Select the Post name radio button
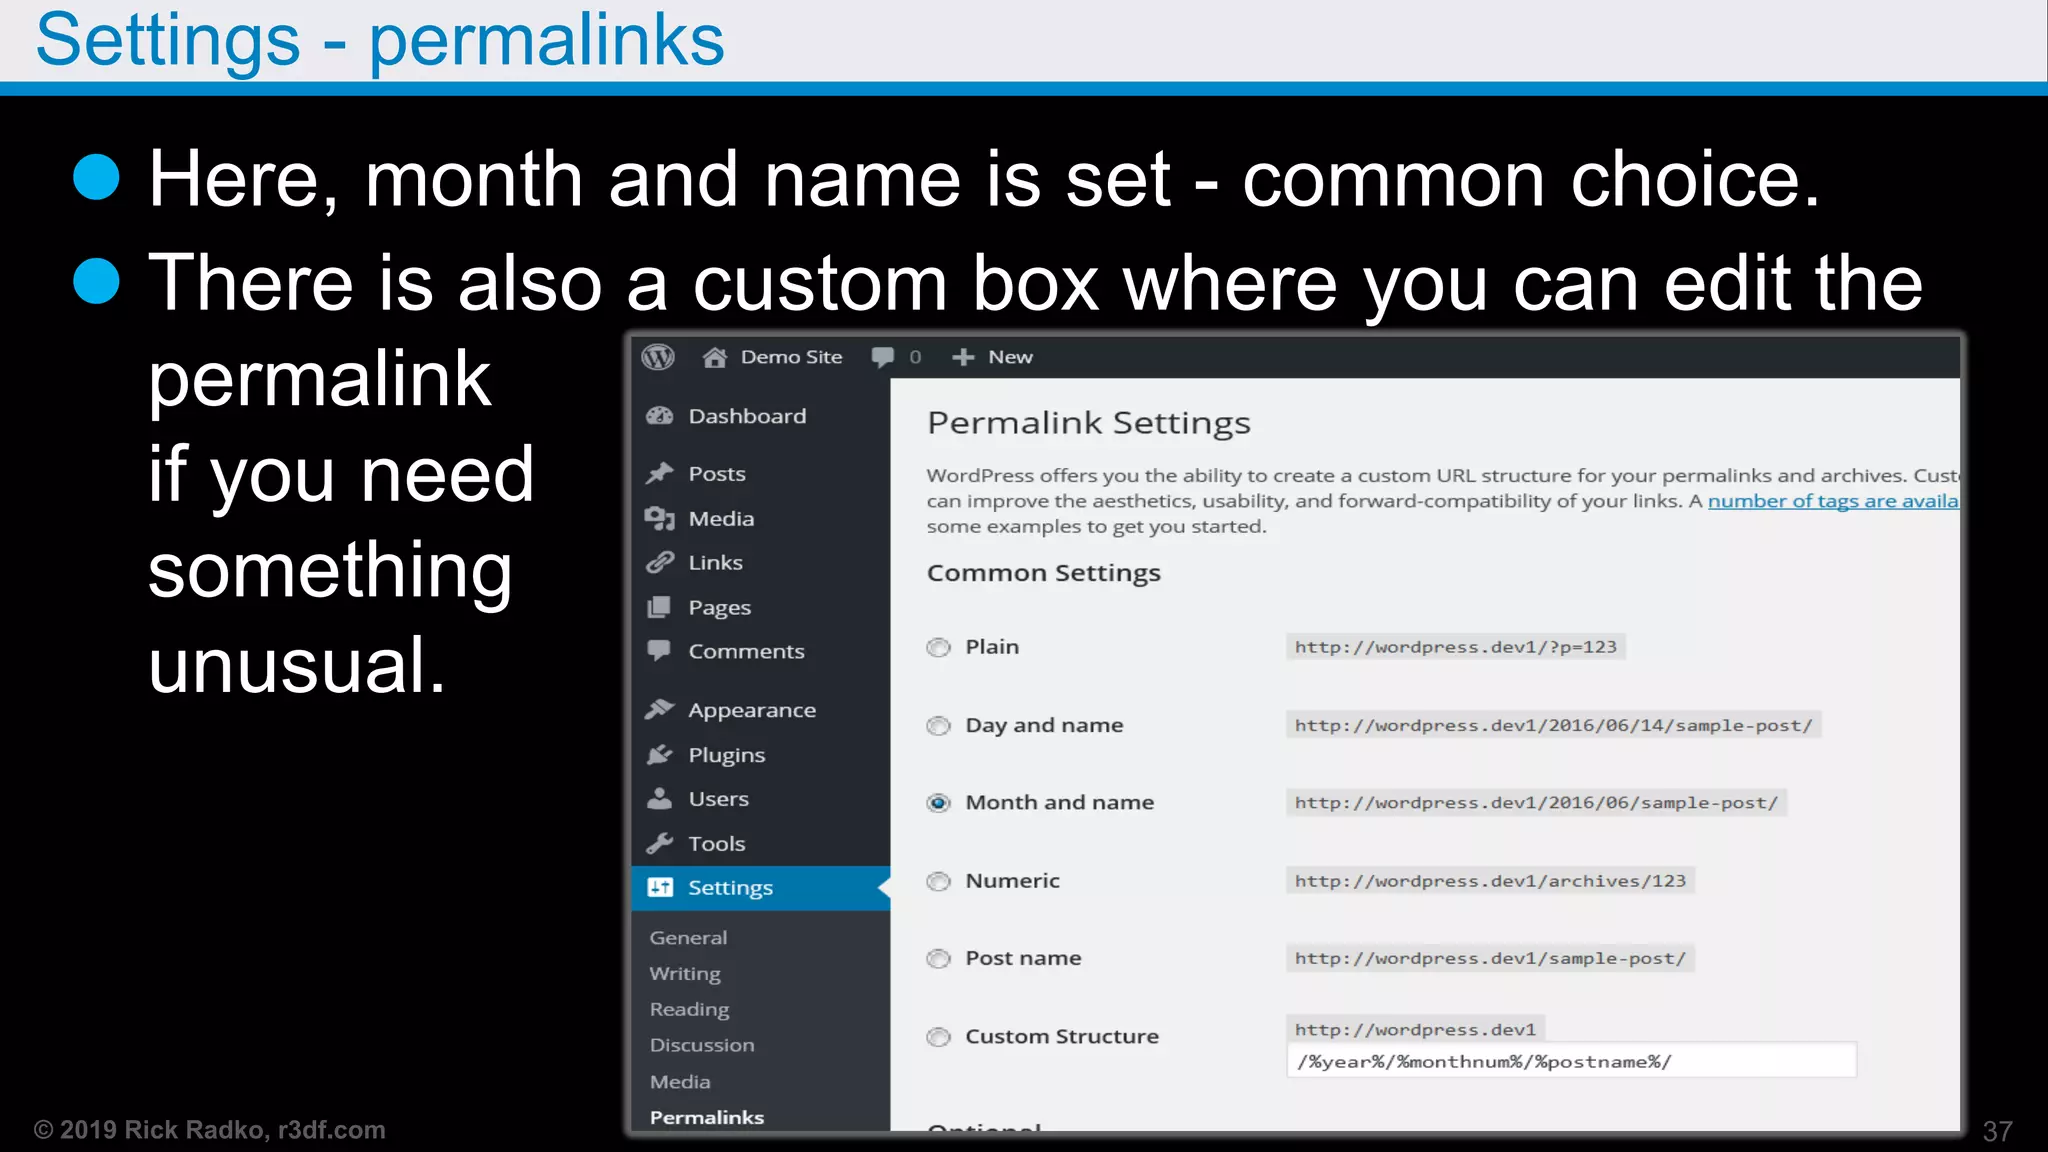This screenshot has width=2048, height=1152. [x=938, y=958]
